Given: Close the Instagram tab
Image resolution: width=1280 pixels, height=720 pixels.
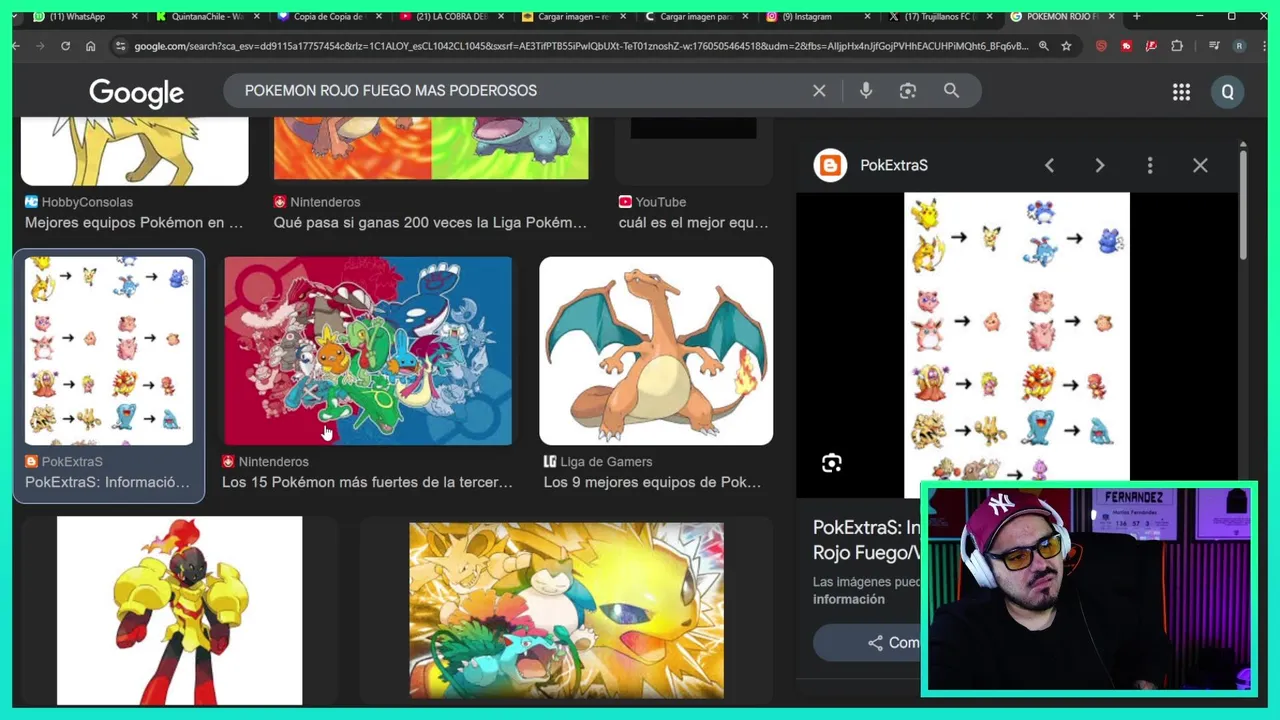Looking at the screenshot, I should click(x=867, y=17).
